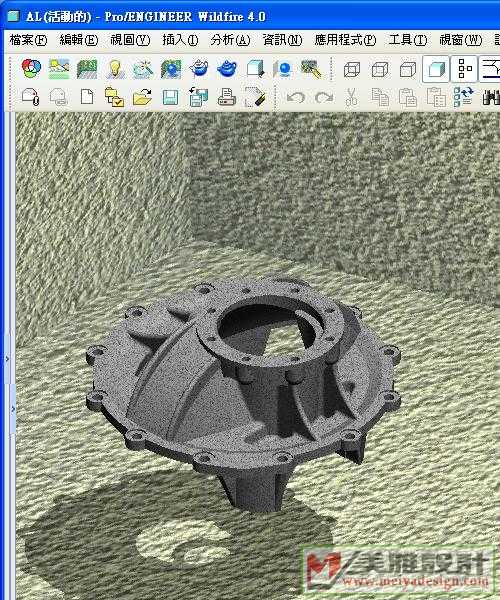Undo the last action
Viewport: 500px width, 600px height.
tap(296, 97)
